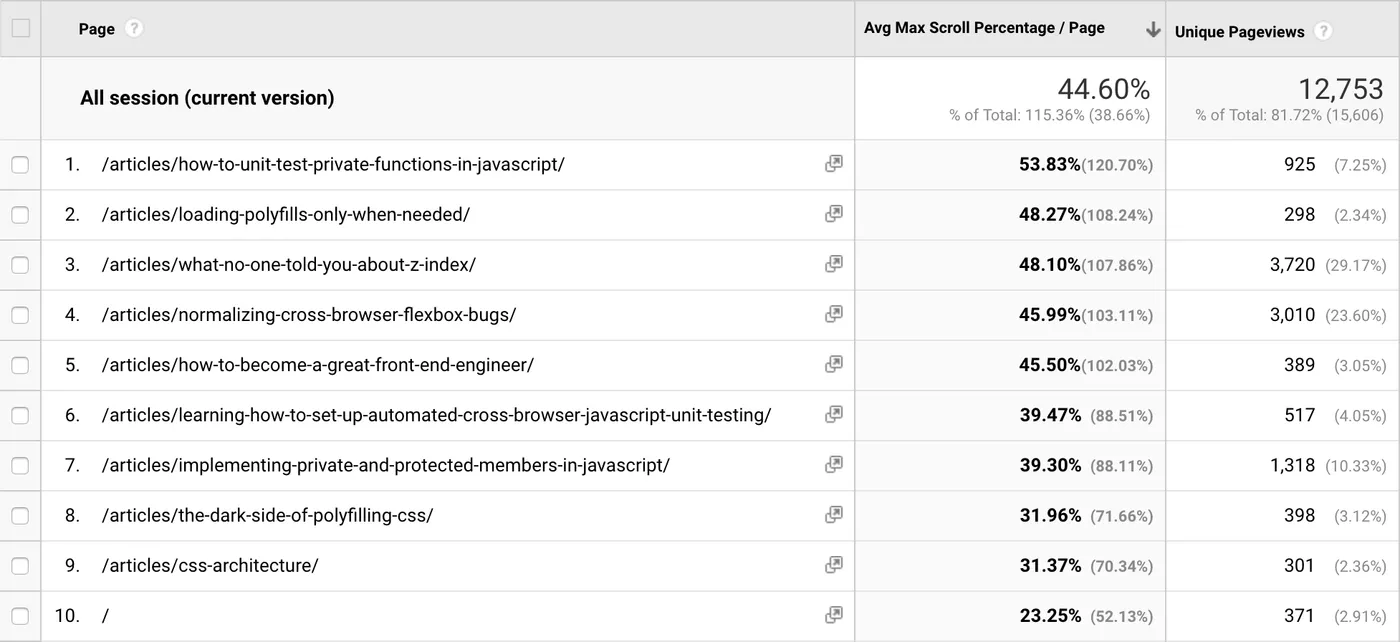Sort by Unique Pageviews column header
The width and height of the screenshot is (1400, 642).
[1239, 32]
